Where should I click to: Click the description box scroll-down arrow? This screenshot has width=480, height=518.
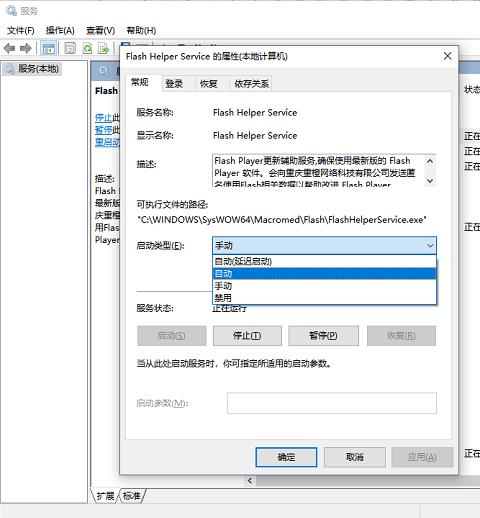pyautogui.click(x=430, y=180)
